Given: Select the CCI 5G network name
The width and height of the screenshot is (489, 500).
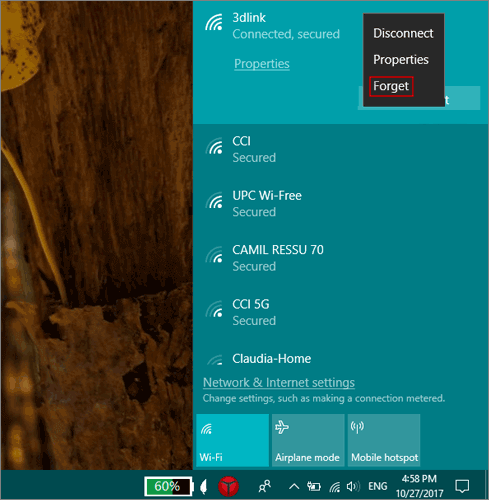Looking at the screenshot, I should point(251,304).
